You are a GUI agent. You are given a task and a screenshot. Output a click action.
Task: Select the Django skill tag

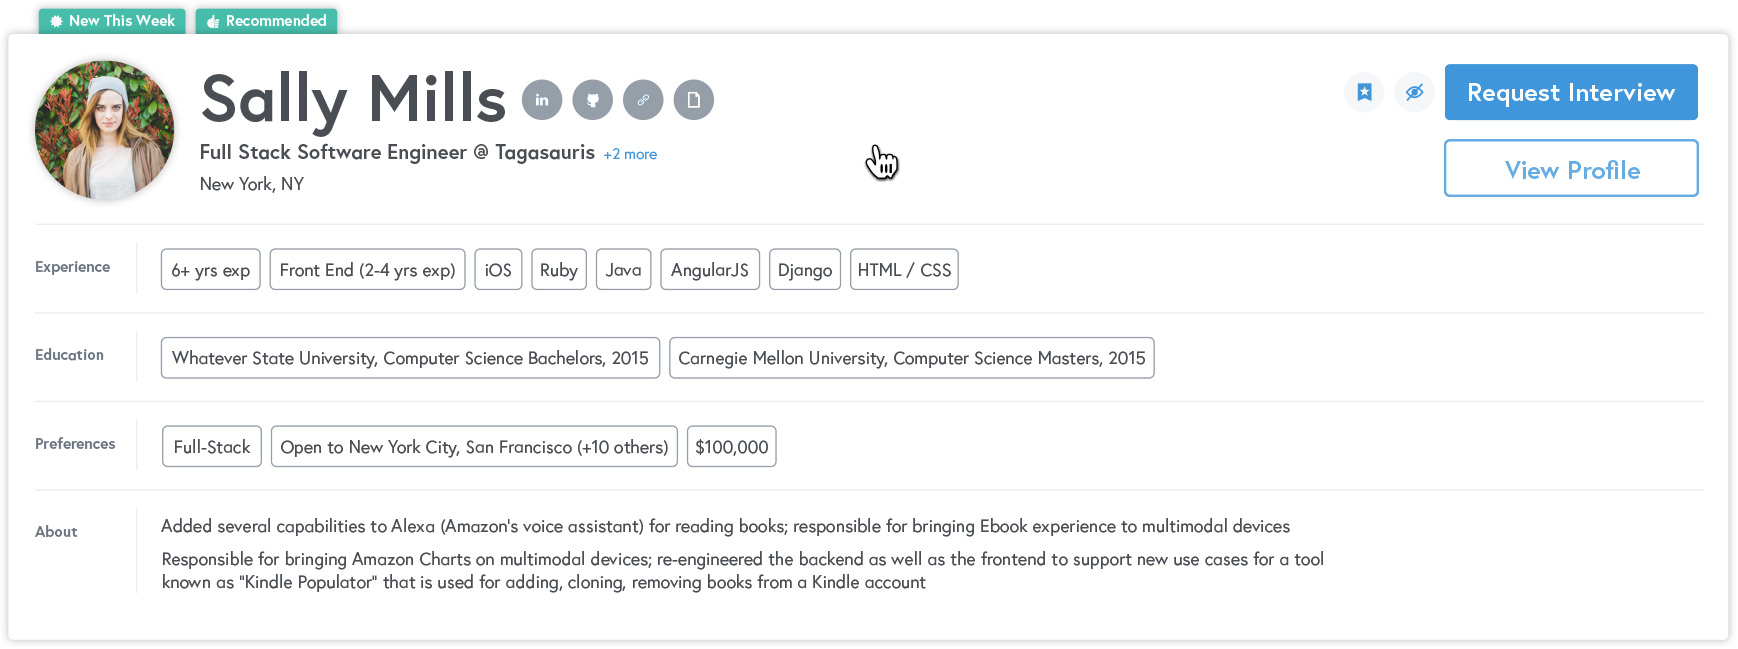804,270
